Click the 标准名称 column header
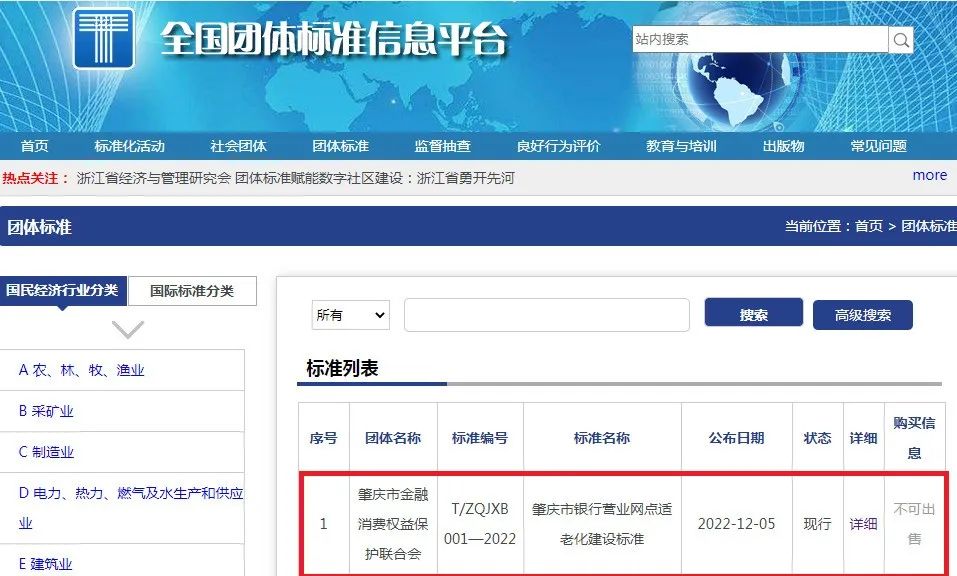 tap(602, 438)
